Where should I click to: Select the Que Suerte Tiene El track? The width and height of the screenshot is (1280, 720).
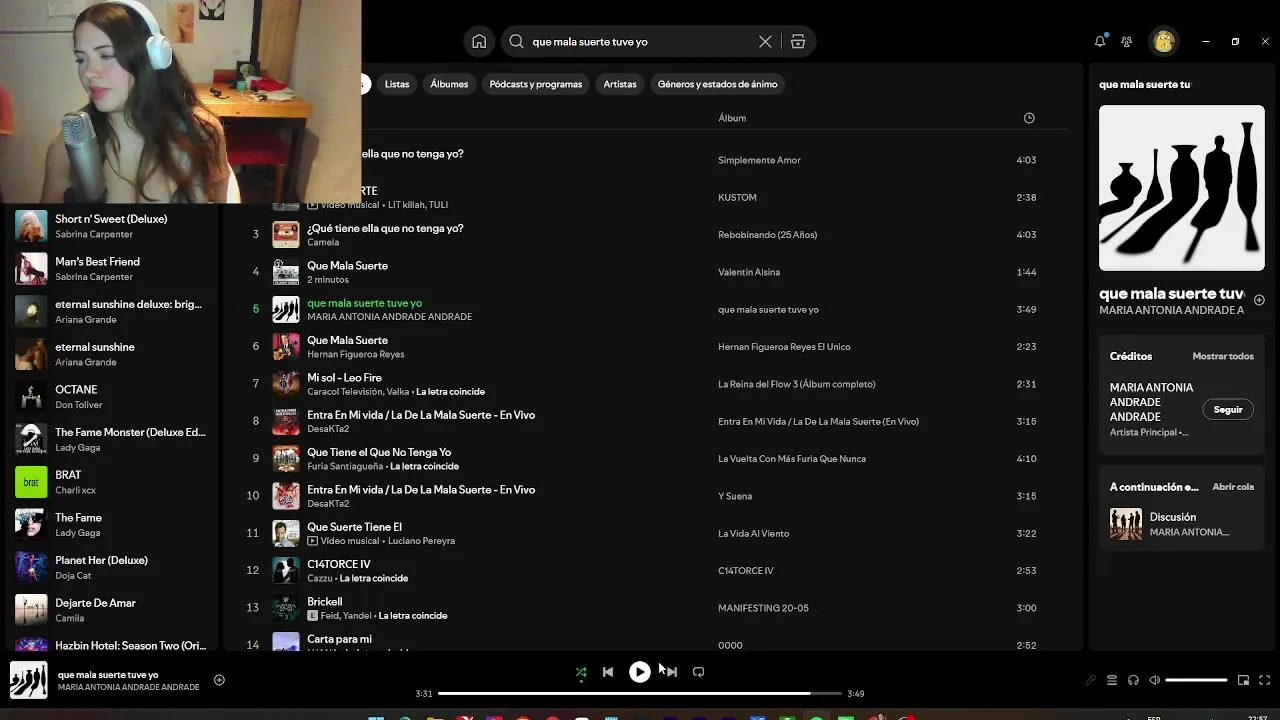[654, 533]
